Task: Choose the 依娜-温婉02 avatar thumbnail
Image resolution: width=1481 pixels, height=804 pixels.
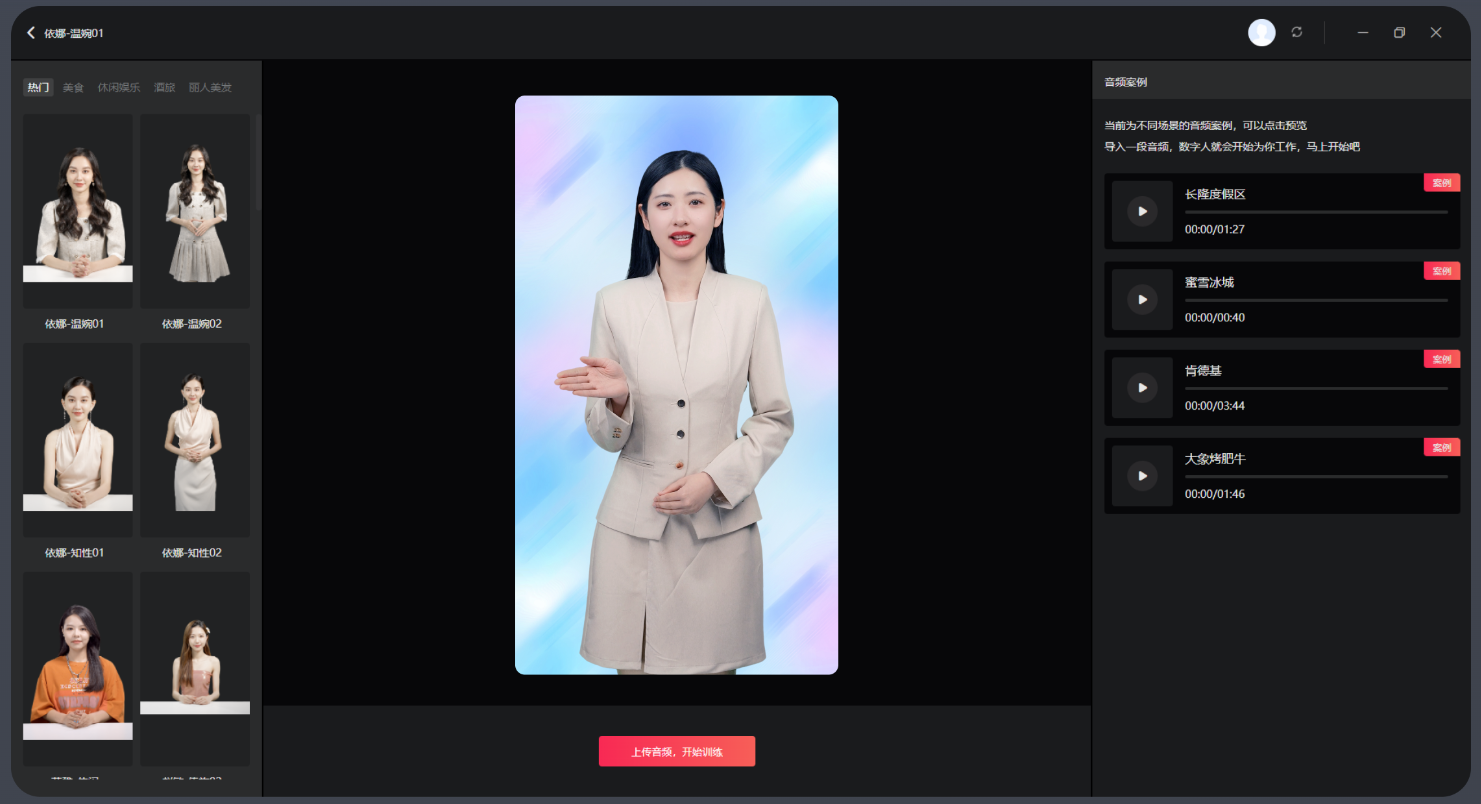Action: (x=194, y=211)
